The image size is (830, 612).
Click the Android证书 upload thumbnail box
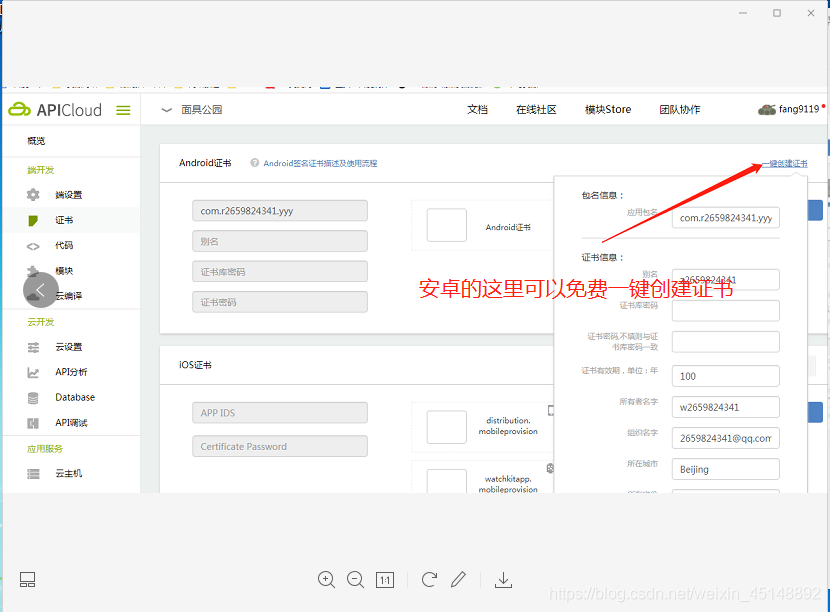tap(447, 226)
